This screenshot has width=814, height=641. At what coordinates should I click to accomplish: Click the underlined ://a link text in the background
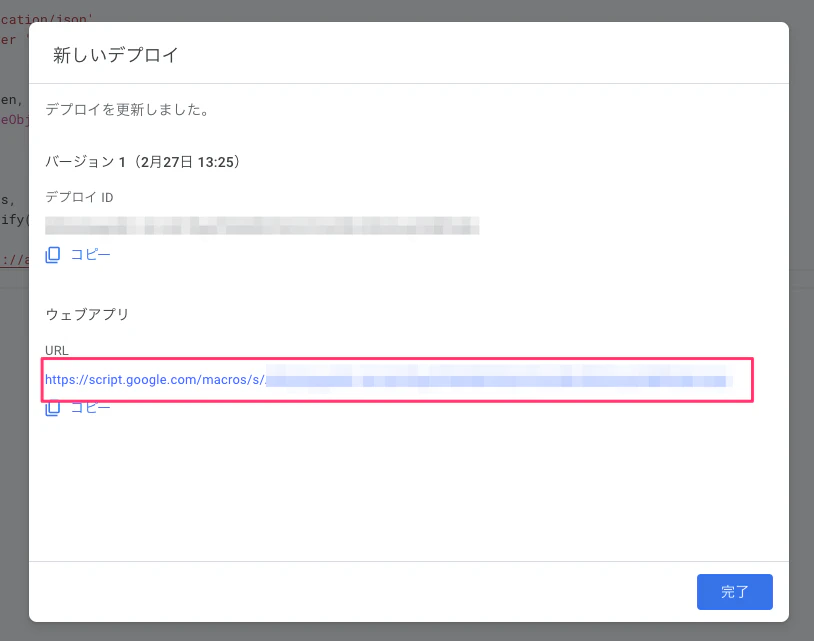(14, 260)
